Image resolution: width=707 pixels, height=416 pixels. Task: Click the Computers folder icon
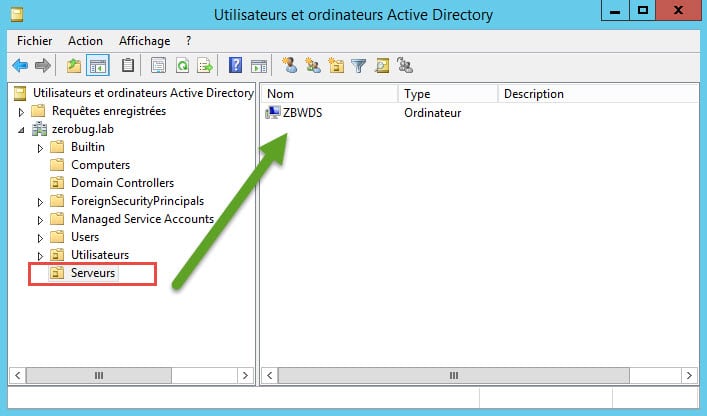pyautogui.click(x=57, y=165)
